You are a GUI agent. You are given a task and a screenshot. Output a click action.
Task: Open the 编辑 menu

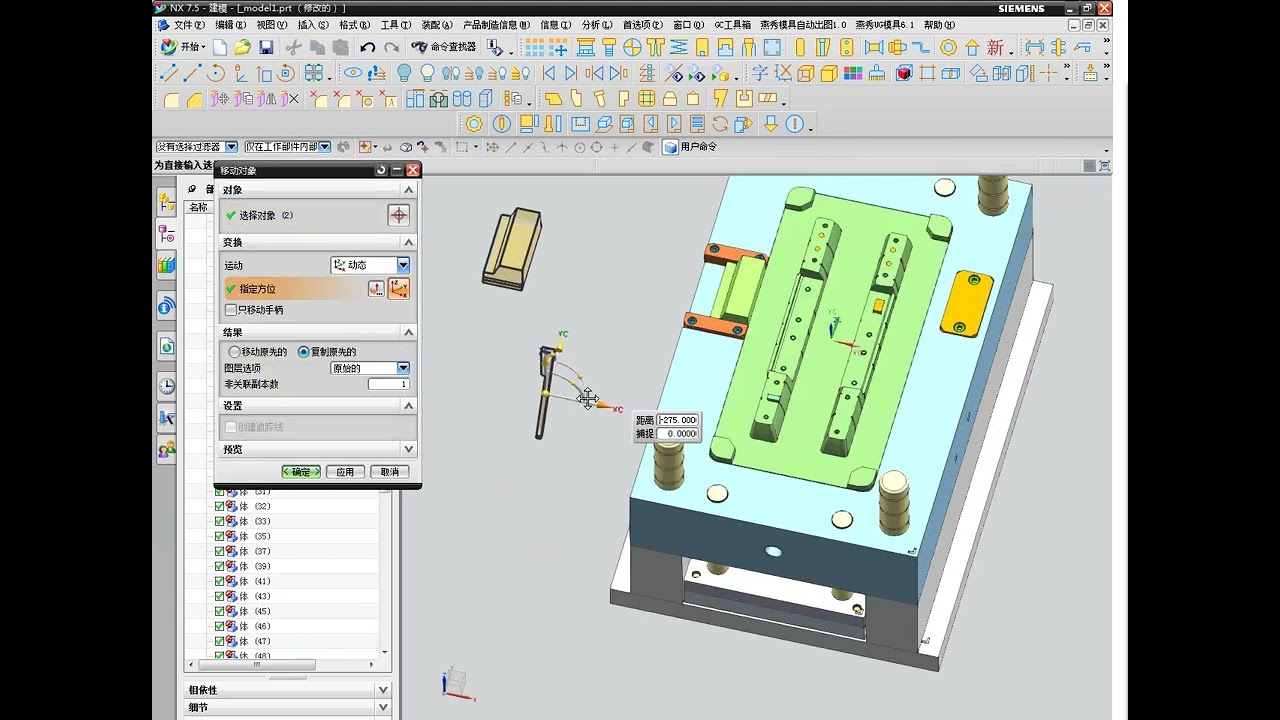click(x=231, y=25)
